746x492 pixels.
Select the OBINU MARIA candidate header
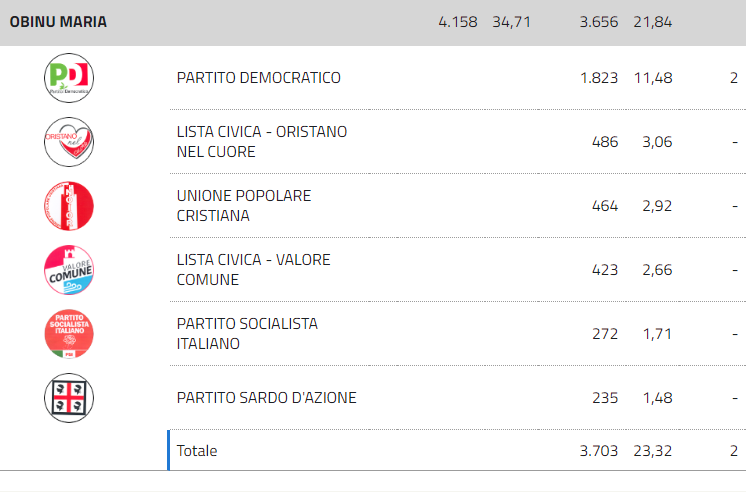coord(58,22)
